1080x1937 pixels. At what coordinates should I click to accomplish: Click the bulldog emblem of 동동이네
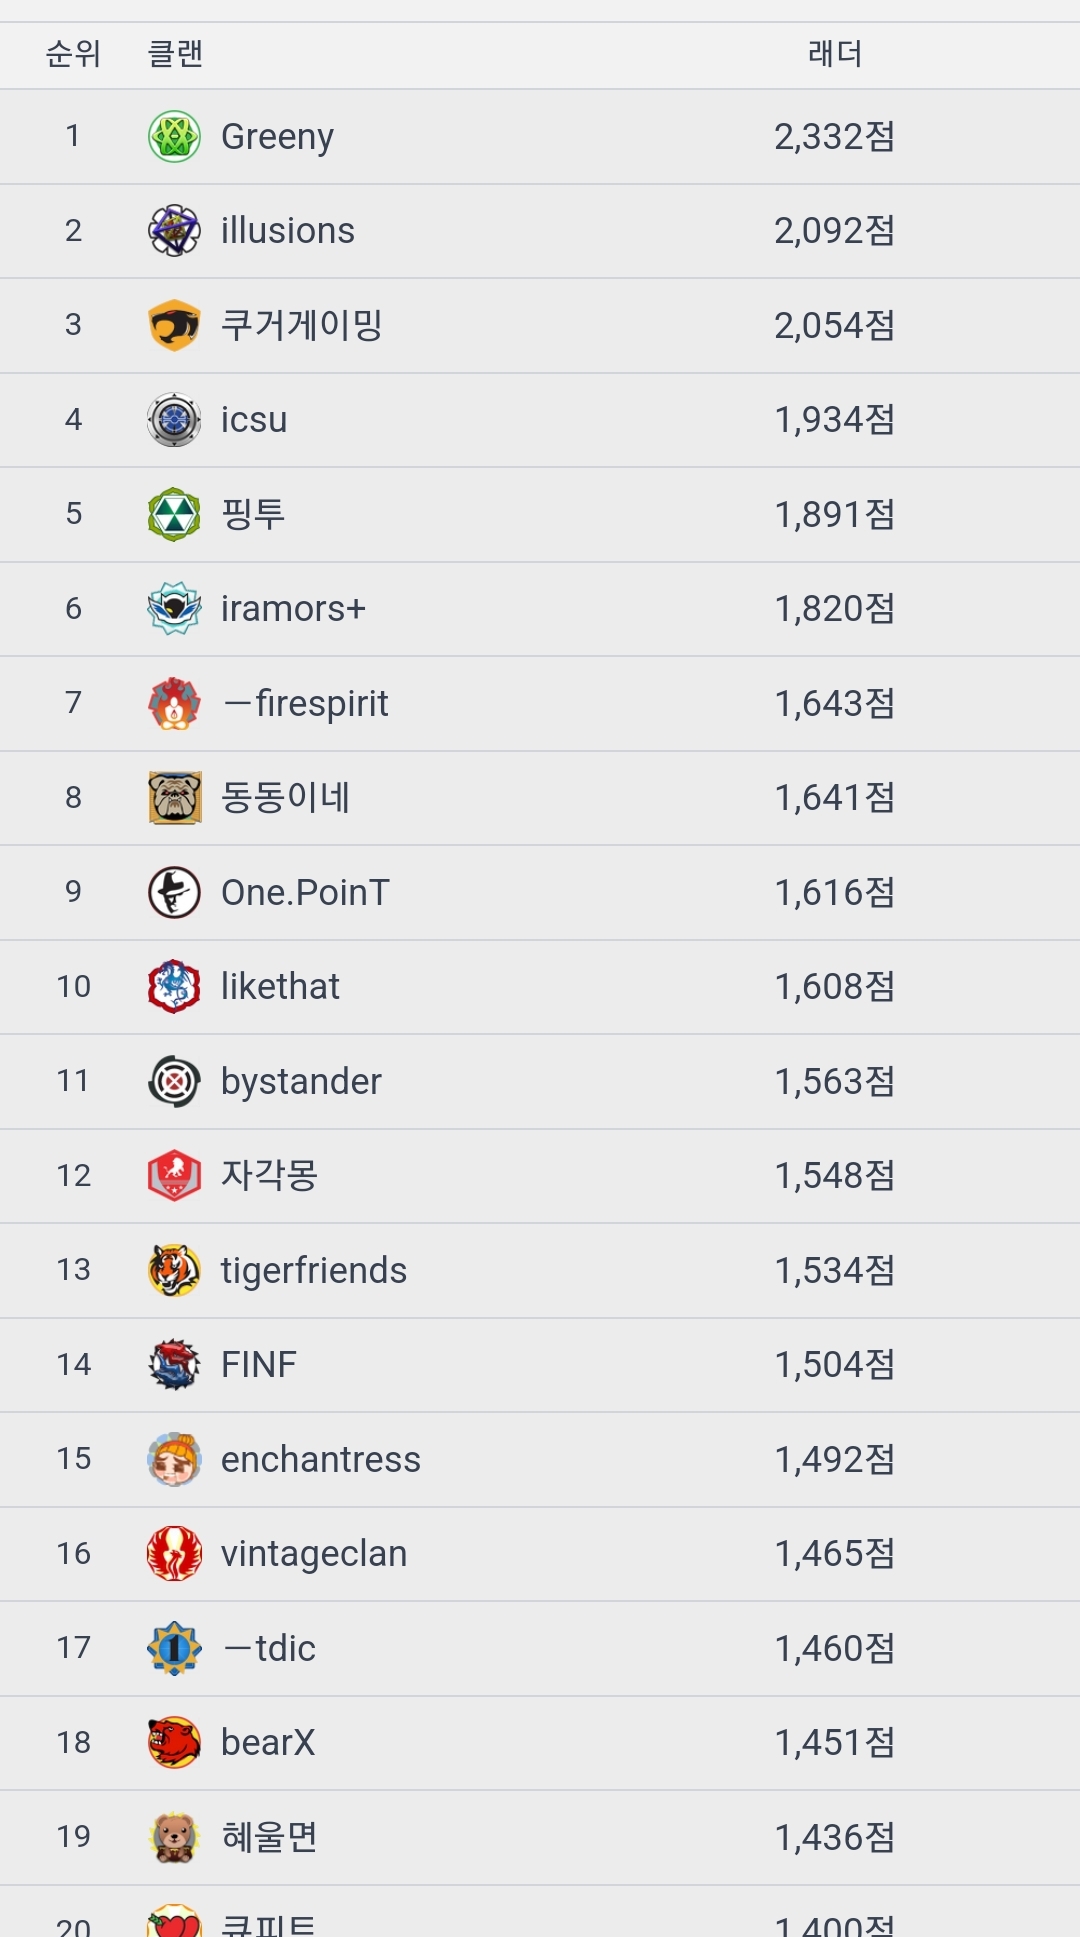(x=174, y=798)
